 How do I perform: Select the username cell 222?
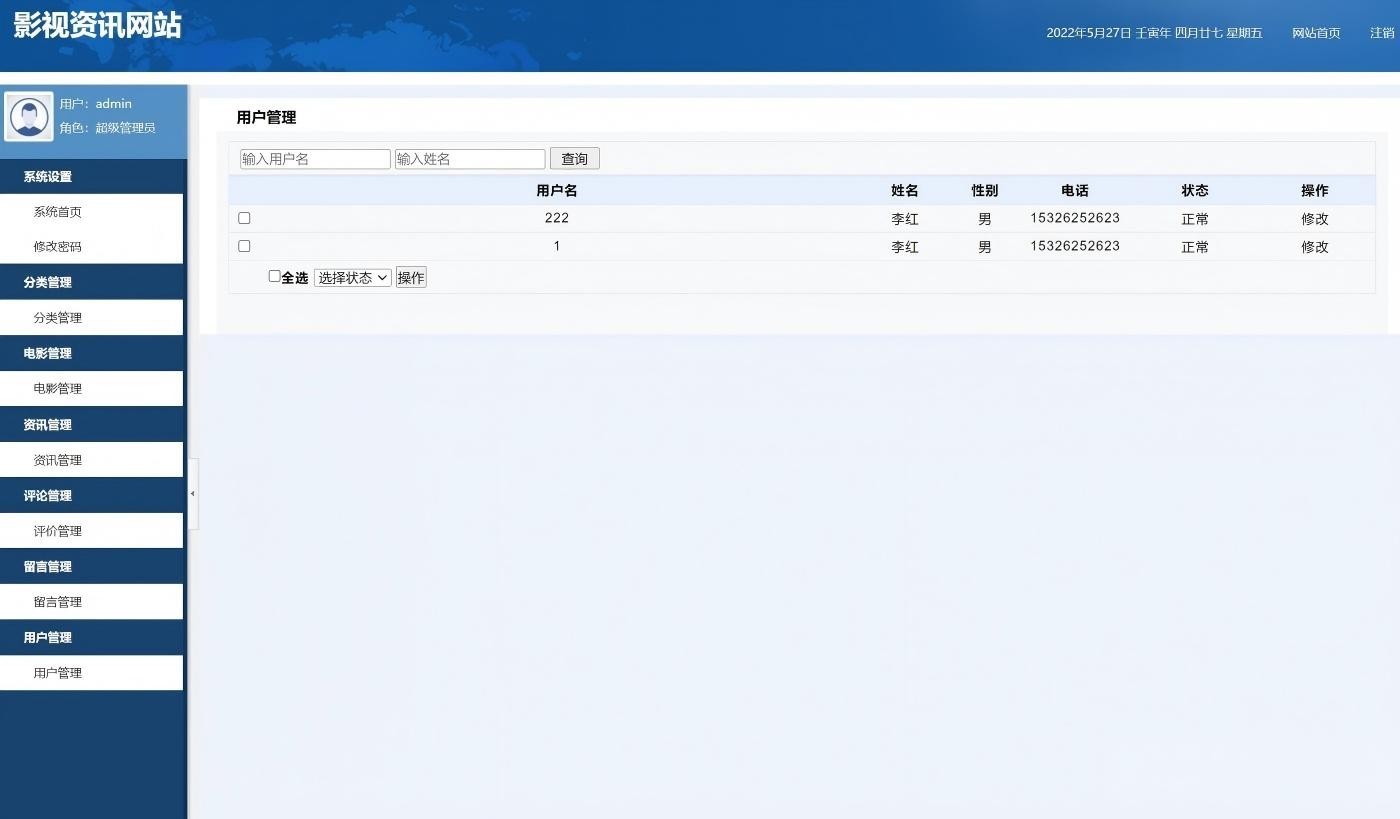click(557, 218)
